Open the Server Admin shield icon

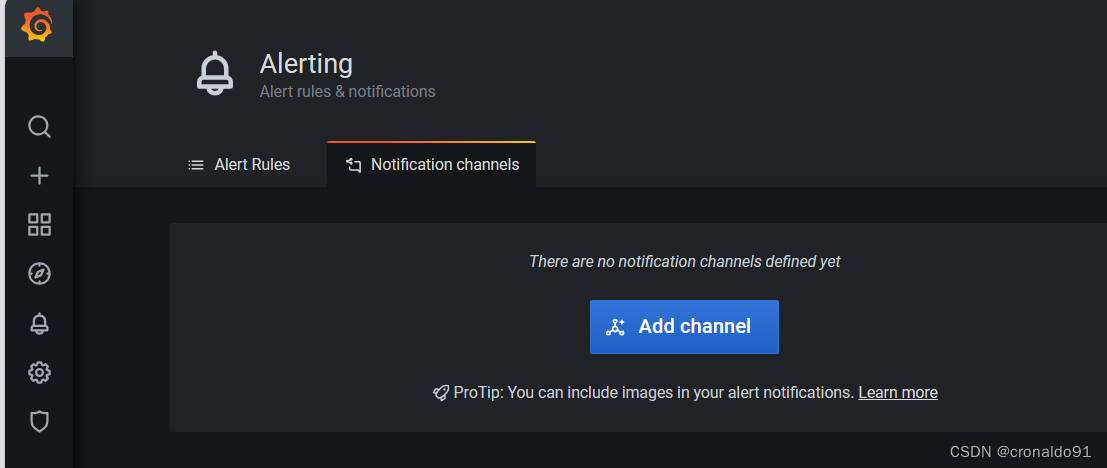39,421
